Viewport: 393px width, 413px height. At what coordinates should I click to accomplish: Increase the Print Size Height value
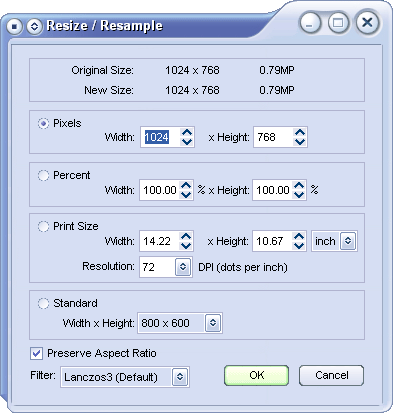click(x=299, y=236)
